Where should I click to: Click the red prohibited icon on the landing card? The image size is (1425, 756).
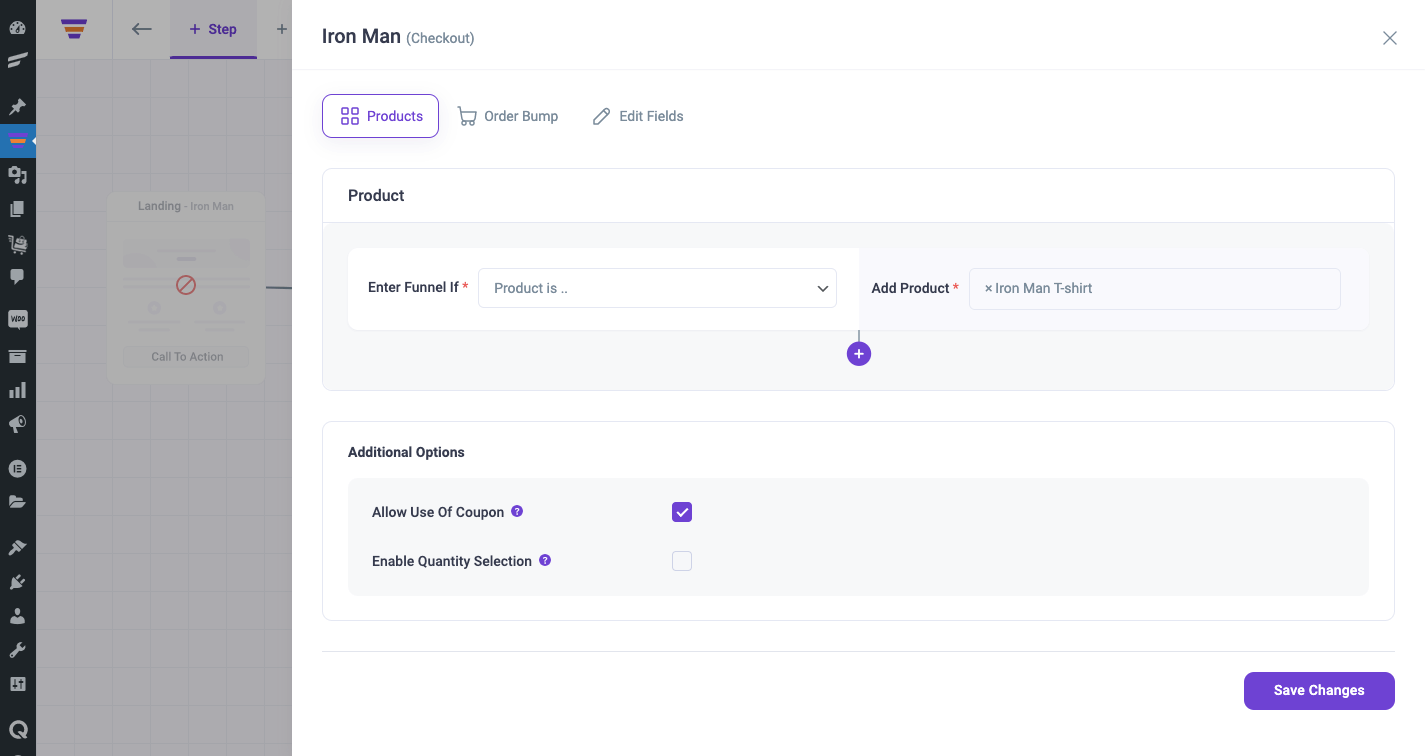point(186,285)
